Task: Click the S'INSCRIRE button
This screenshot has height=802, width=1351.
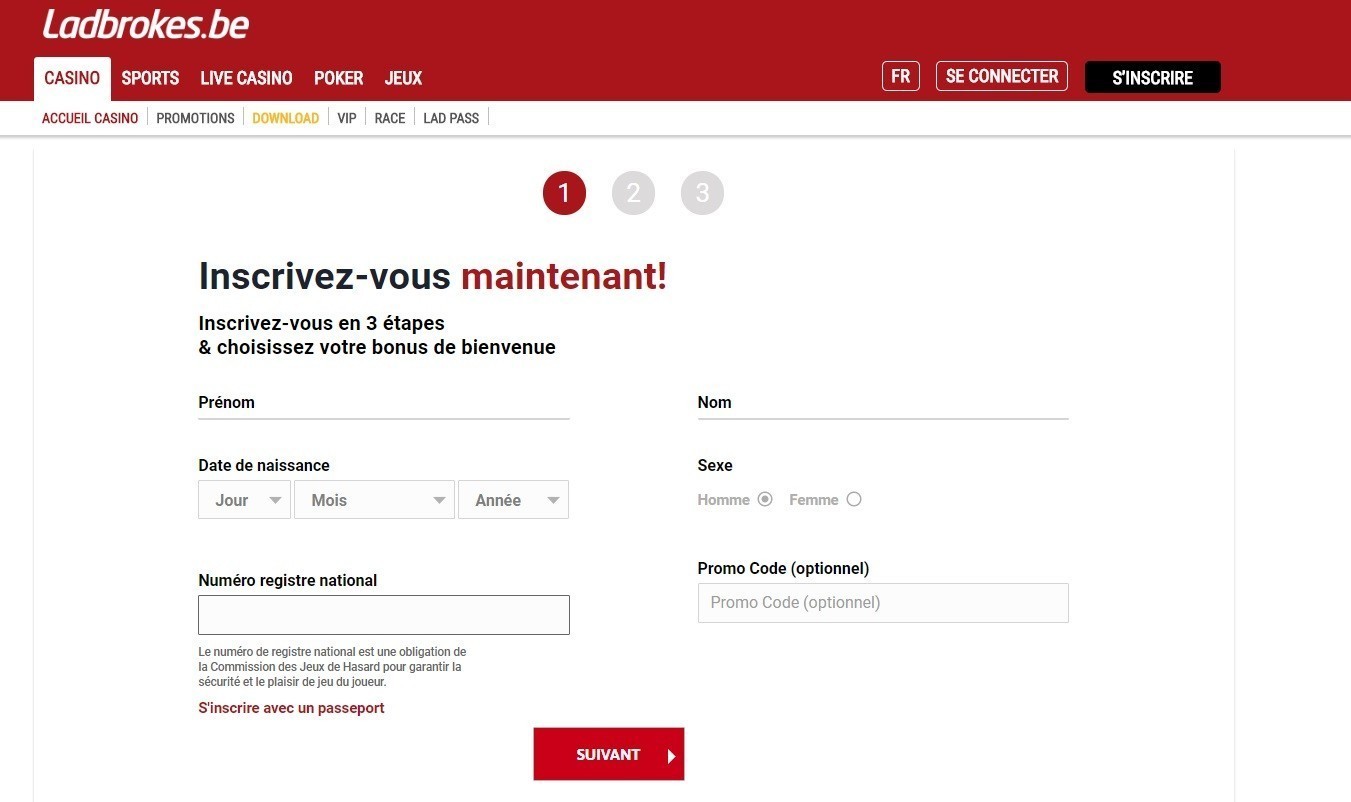Action: 1152,77
